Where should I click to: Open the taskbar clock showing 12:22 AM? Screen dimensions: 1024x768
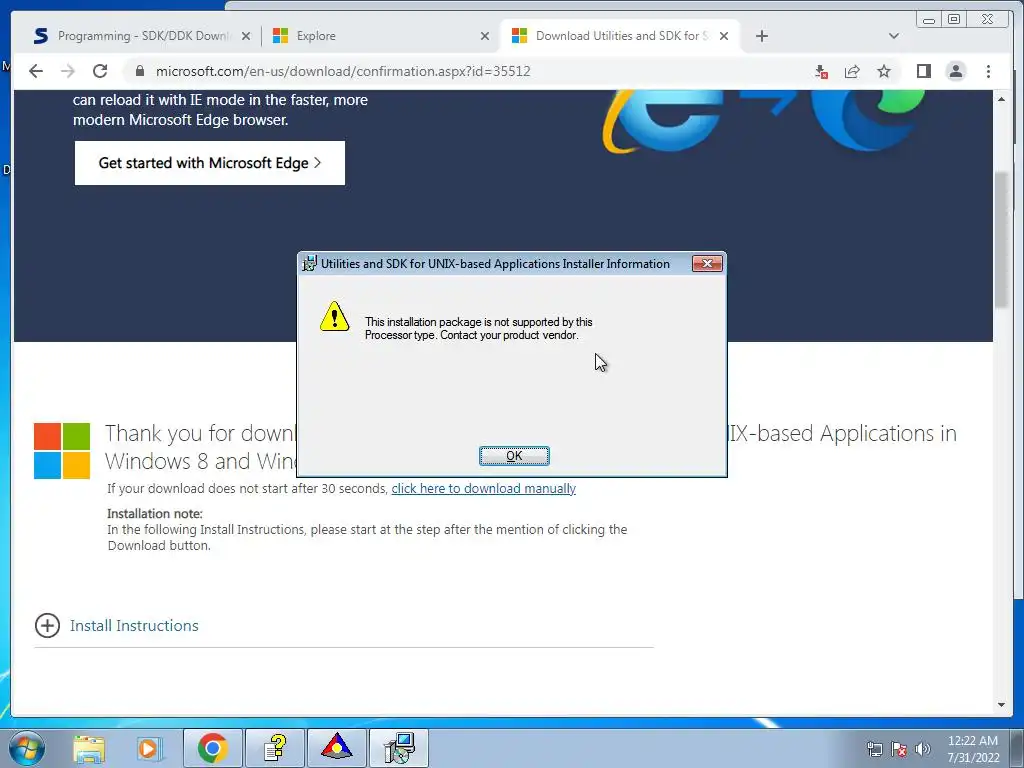point(973,749)
